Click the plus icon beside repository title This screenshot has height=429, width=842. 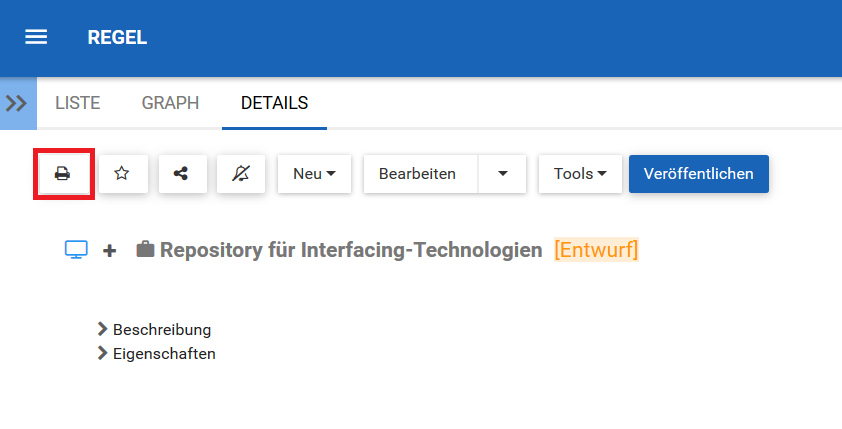point(109,250)
